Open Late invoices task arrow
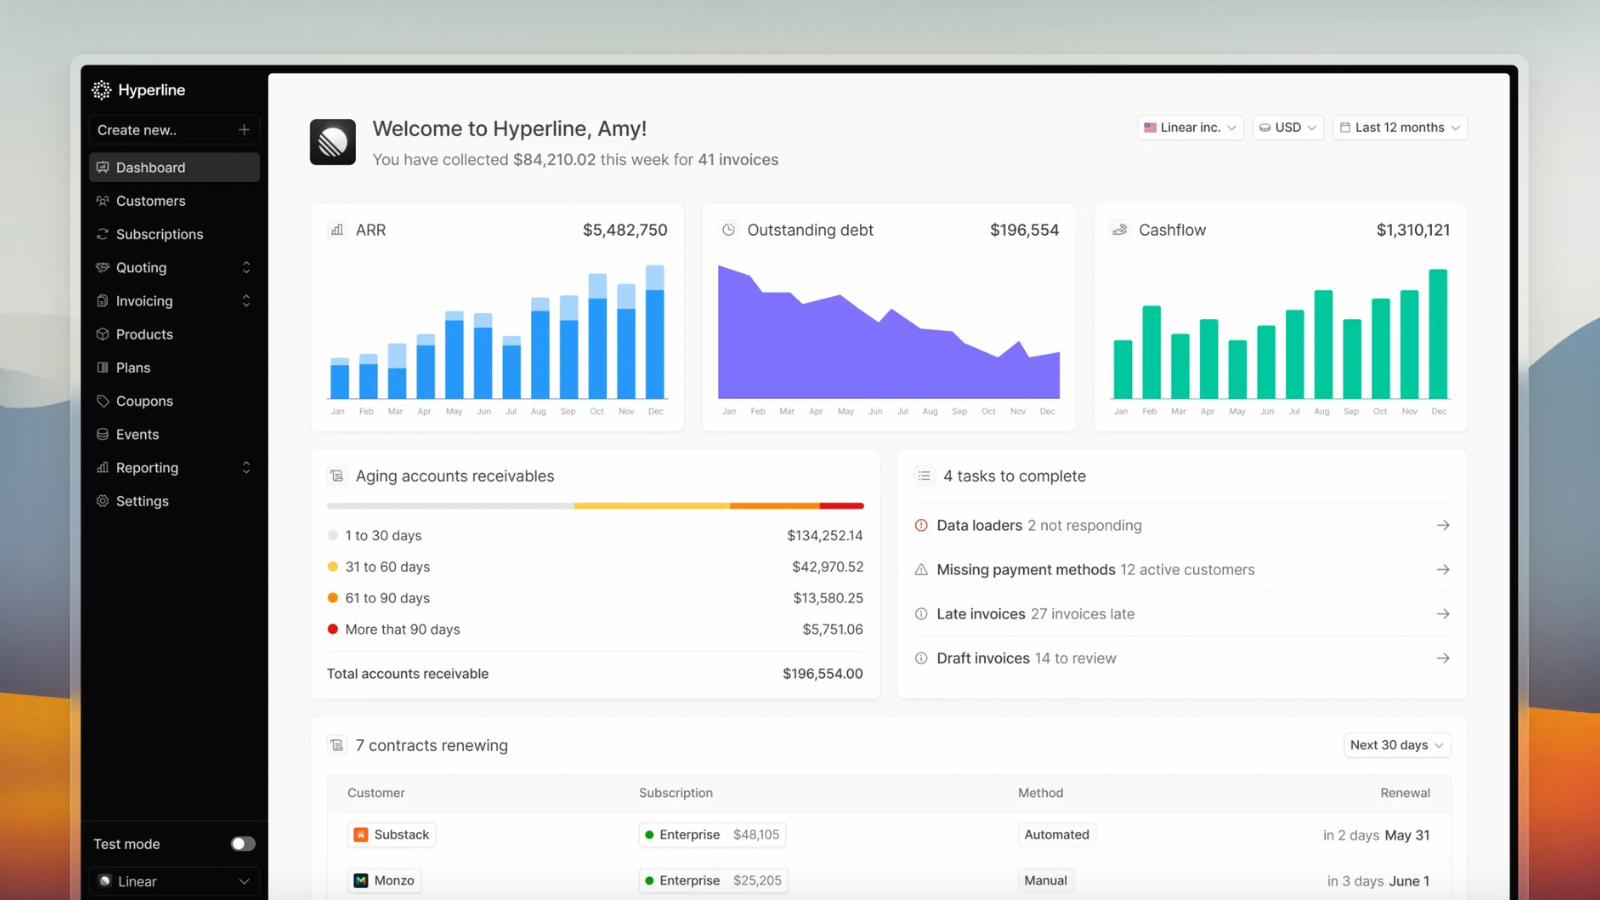1600x900 pixels. tap(1442, 614)
